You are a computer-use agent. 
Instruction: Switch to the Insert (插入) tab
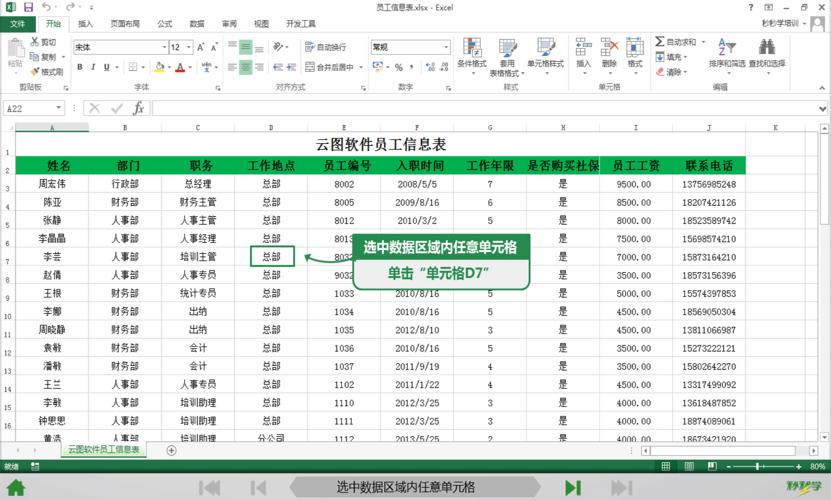pos(85,24)
